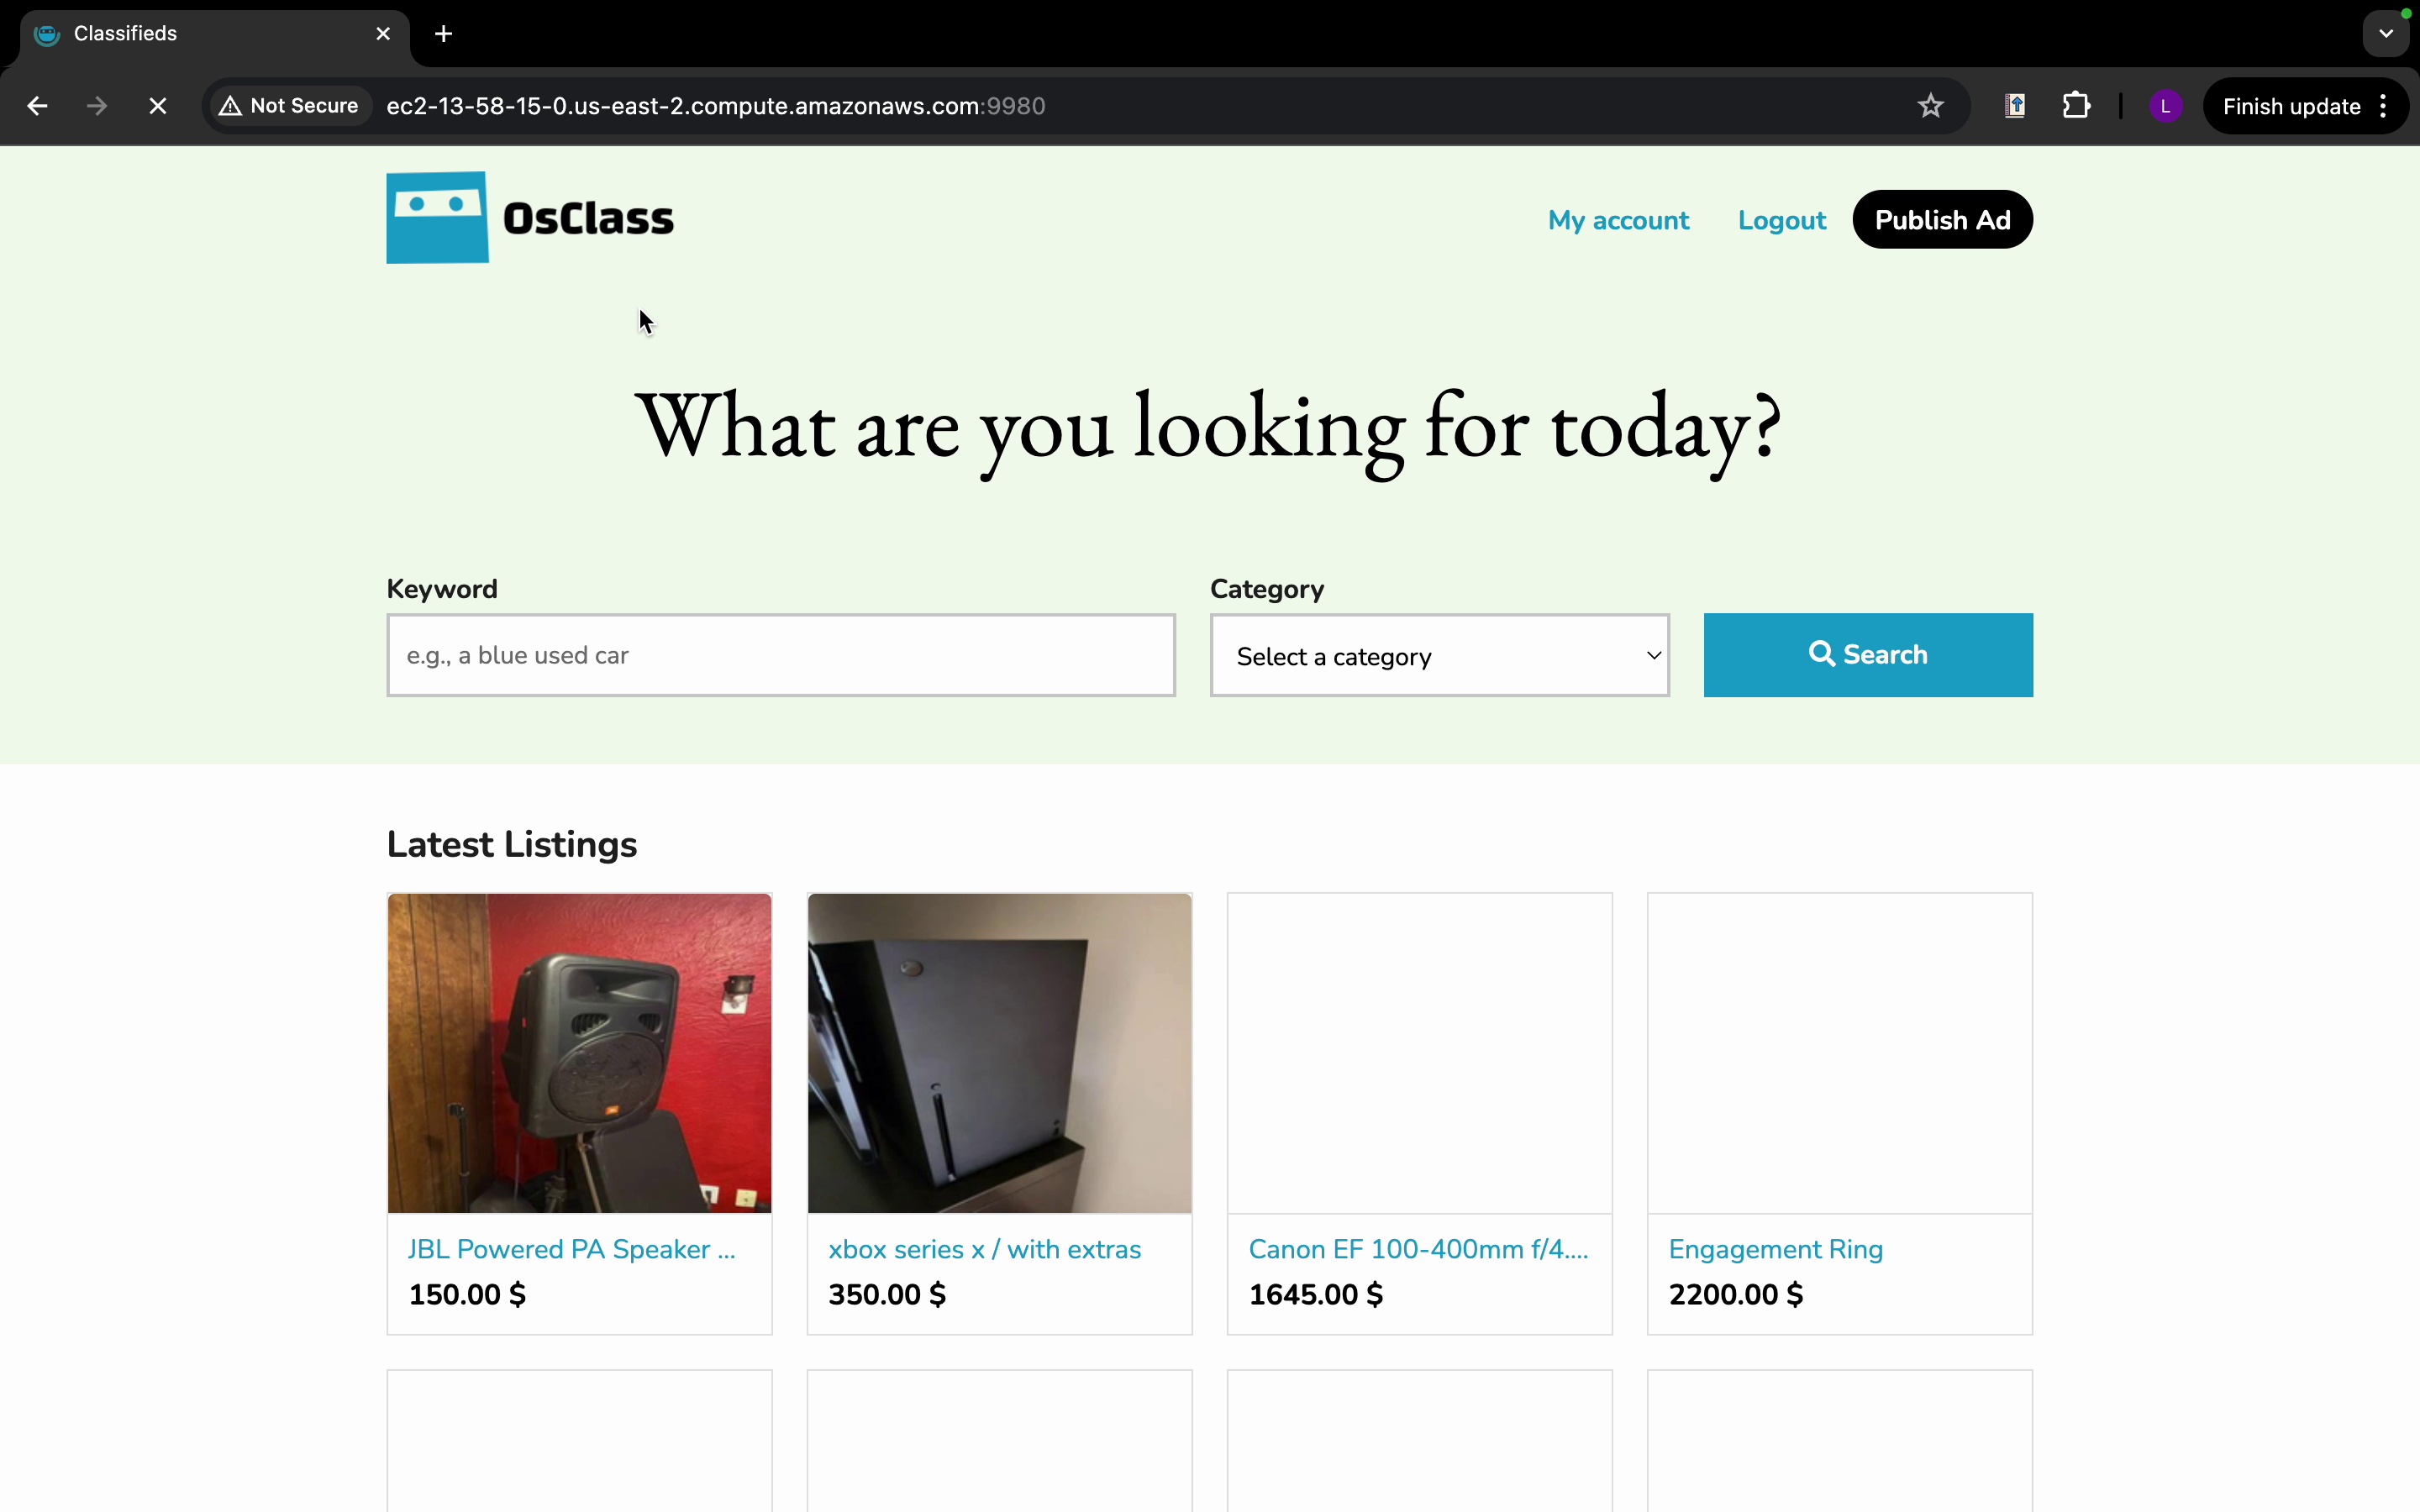Close the Classifieds tab

[x=383, y=34]
